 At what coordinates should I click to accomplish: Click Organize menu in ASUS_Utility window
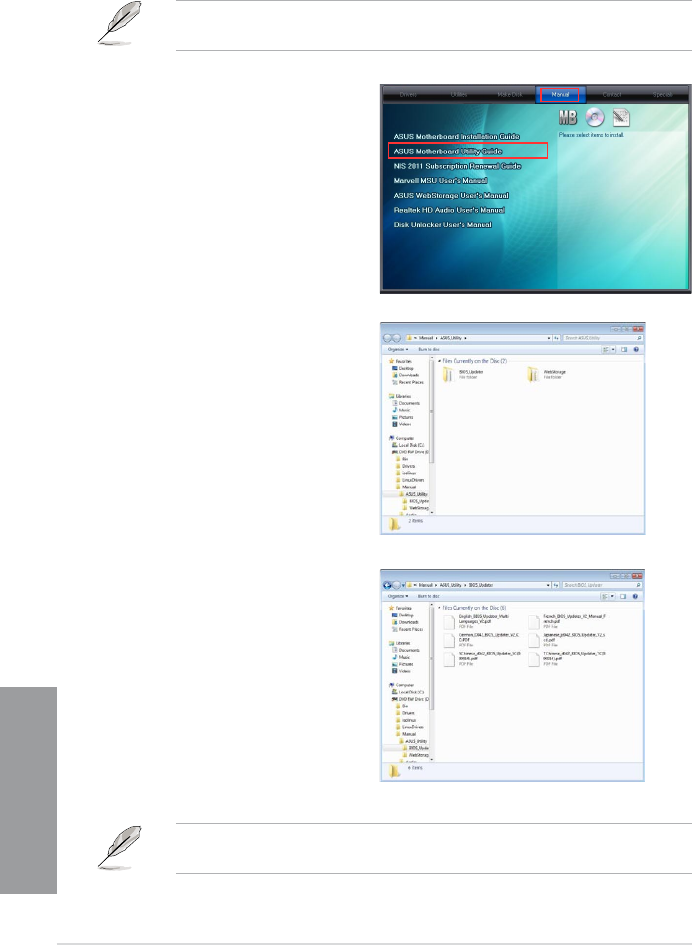click(x=398, y=350)
